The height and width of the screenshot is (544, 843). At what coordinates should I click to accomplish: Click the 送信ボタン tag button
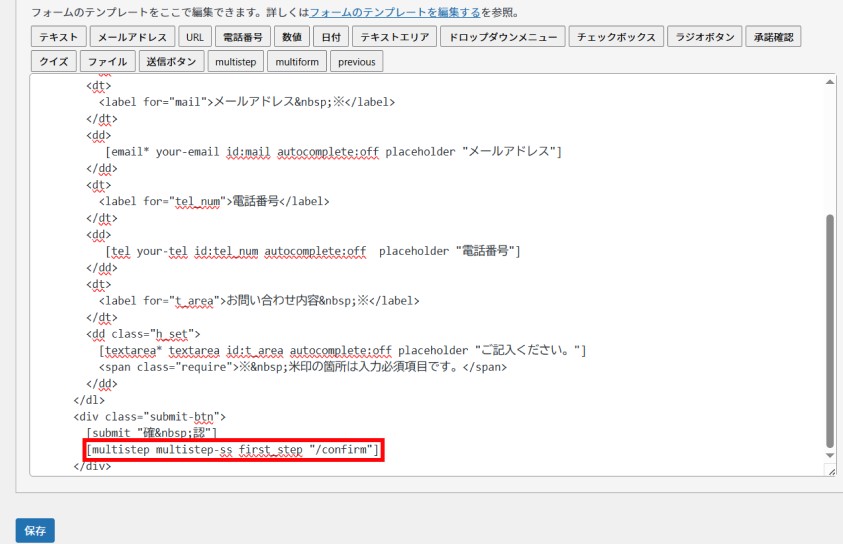pyautogui.click(x=171, y=62)
